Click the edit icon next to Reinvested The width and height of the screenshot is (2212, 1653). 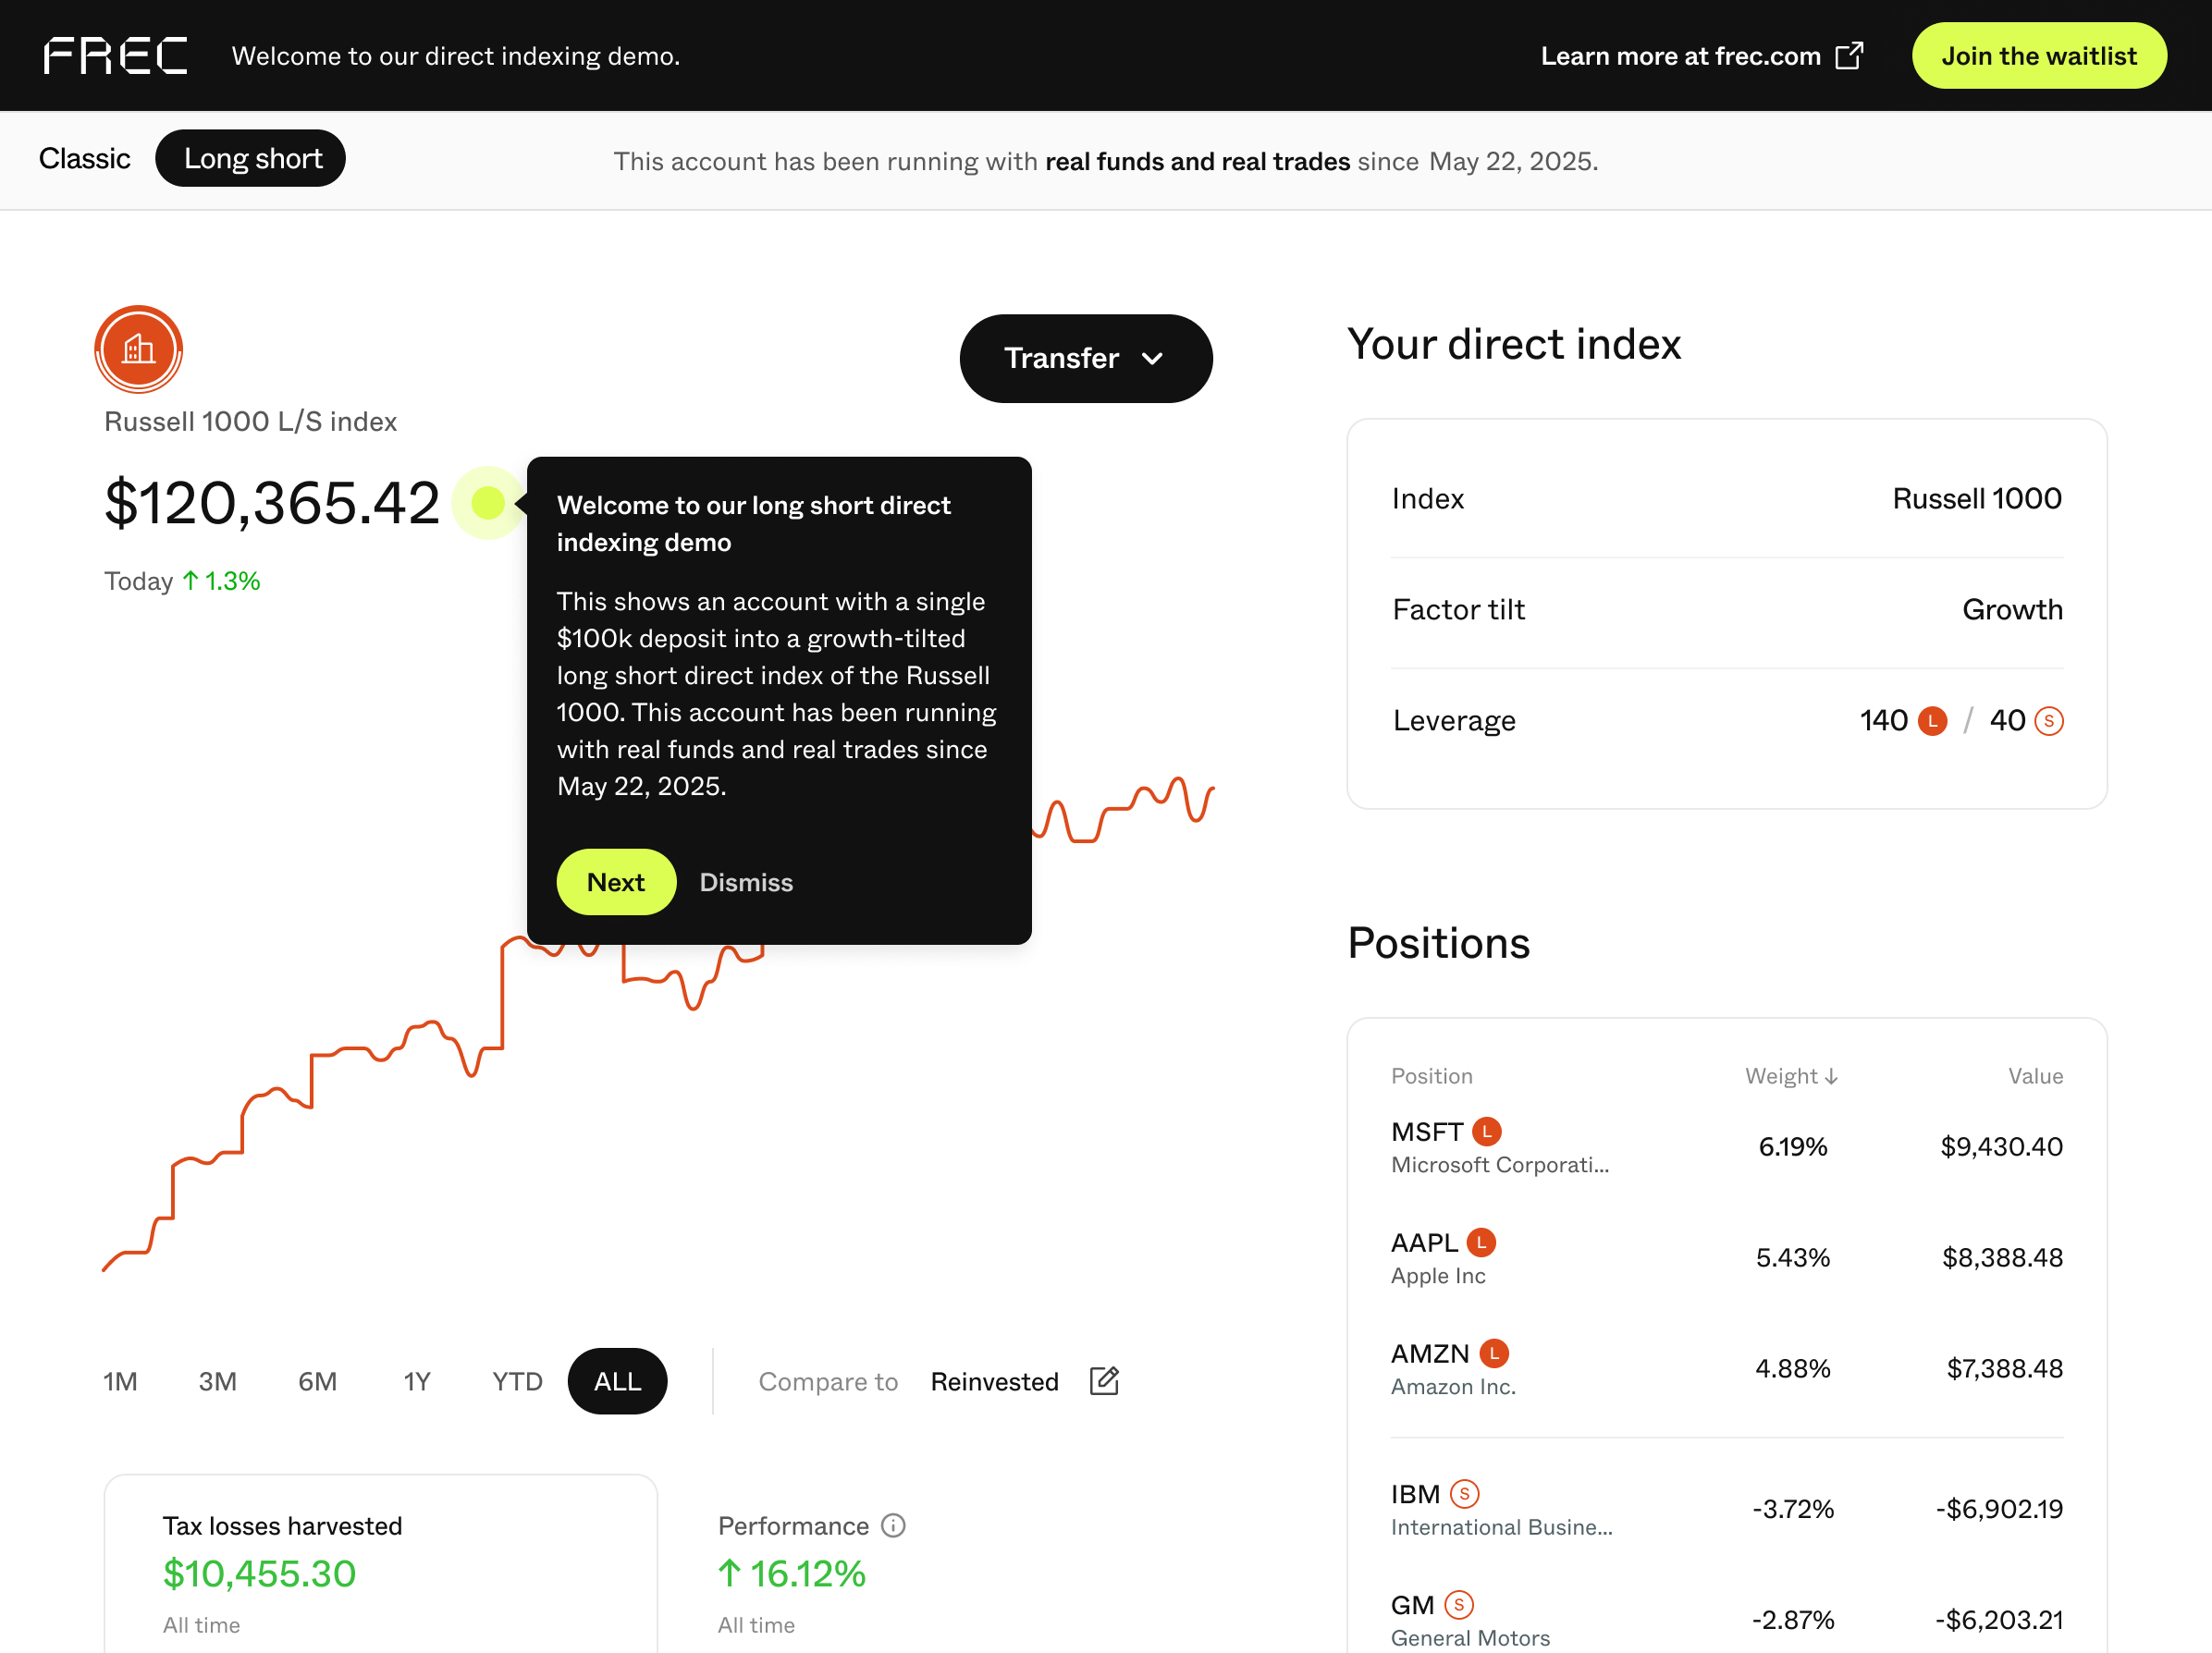click(1104, 1381)
